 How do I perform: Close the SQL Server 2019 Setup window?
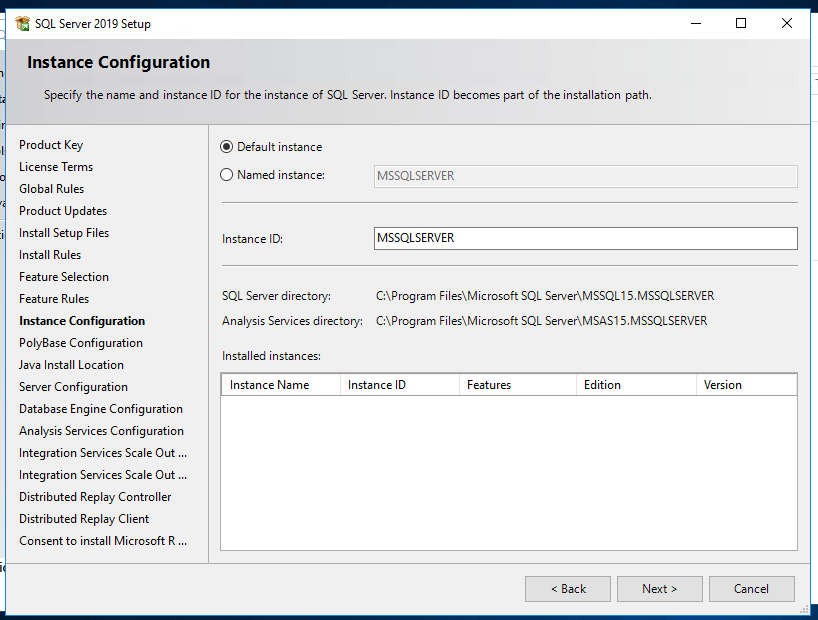(787, 23)
